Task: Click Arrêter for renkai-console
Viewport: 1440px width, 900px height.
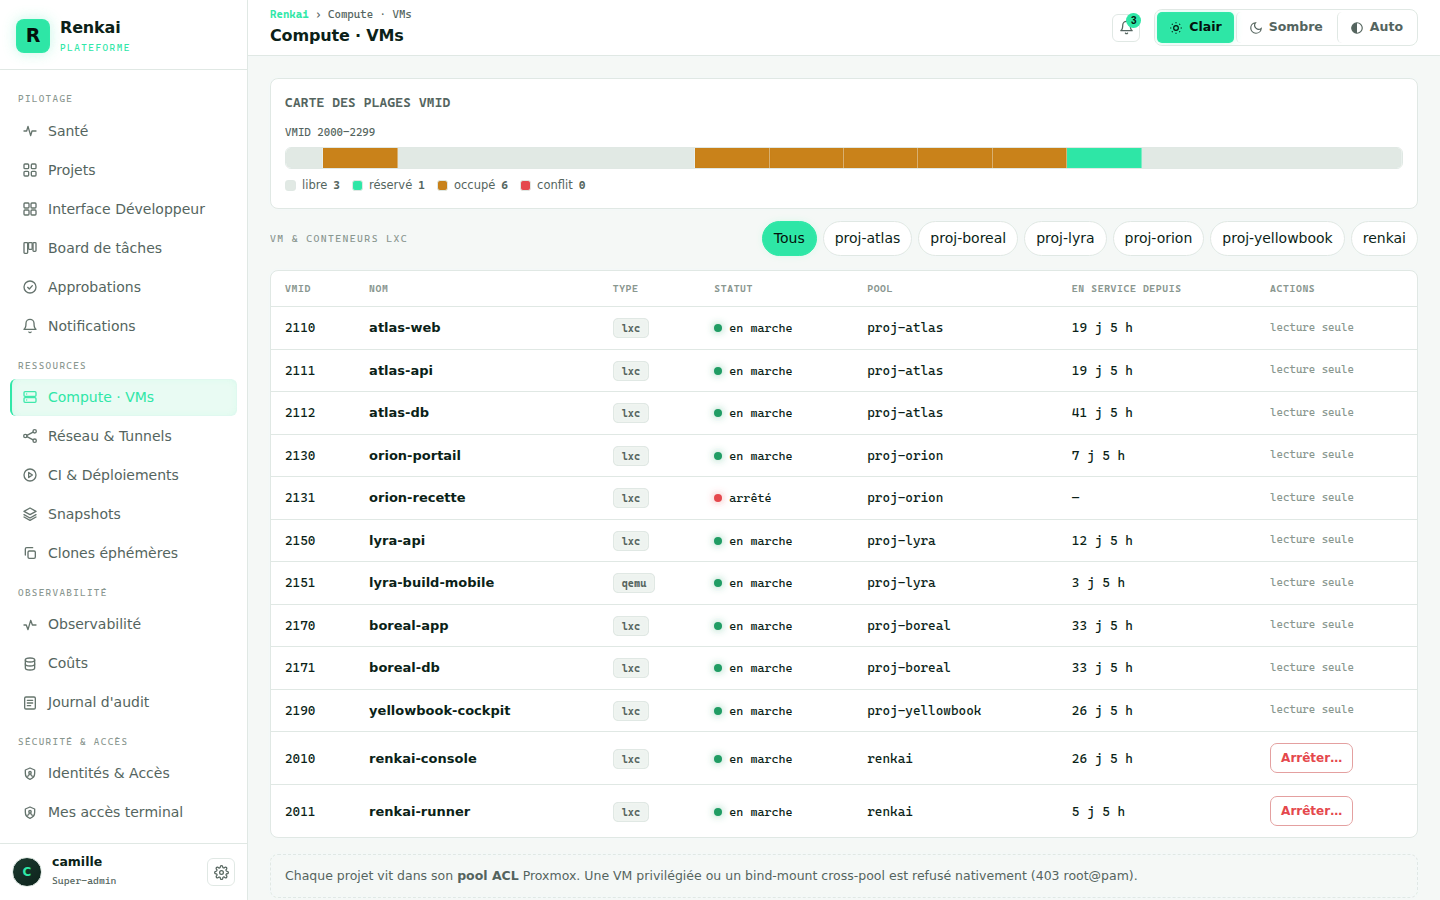Action: coord(1311,758)
